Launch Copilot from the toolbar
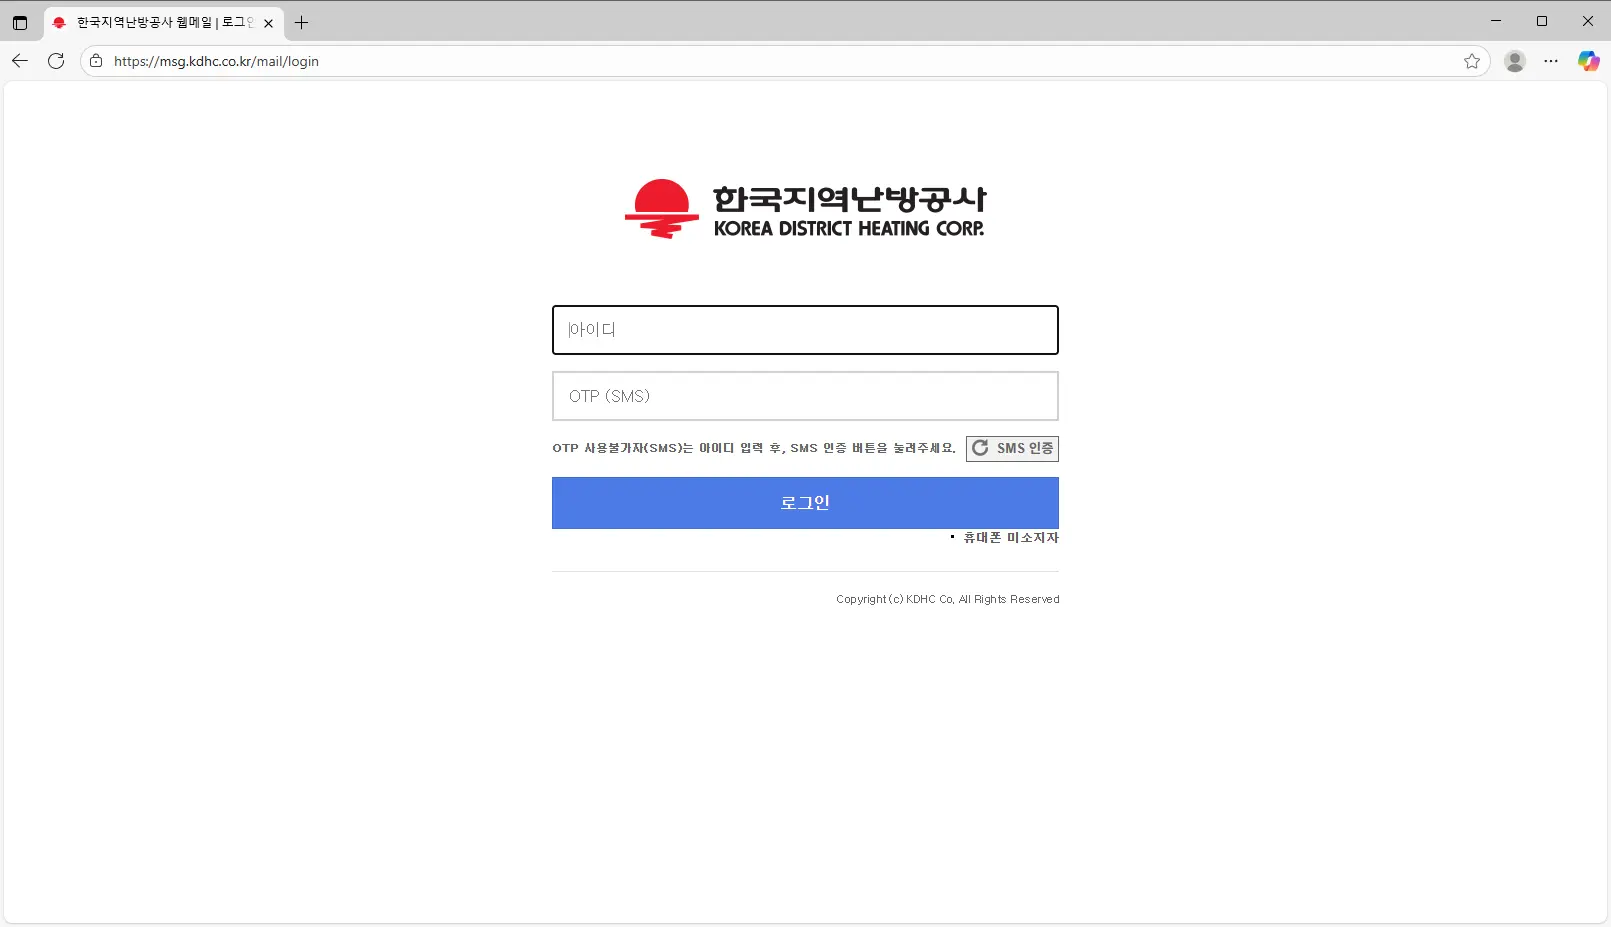 tap(1588, 61)
